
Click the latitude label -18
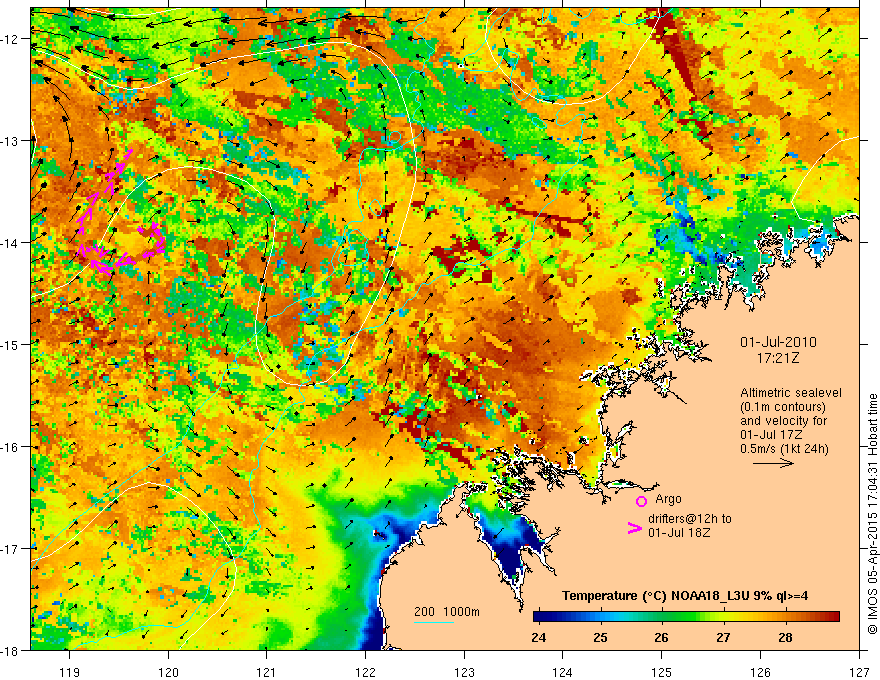(x=11, y=650)
